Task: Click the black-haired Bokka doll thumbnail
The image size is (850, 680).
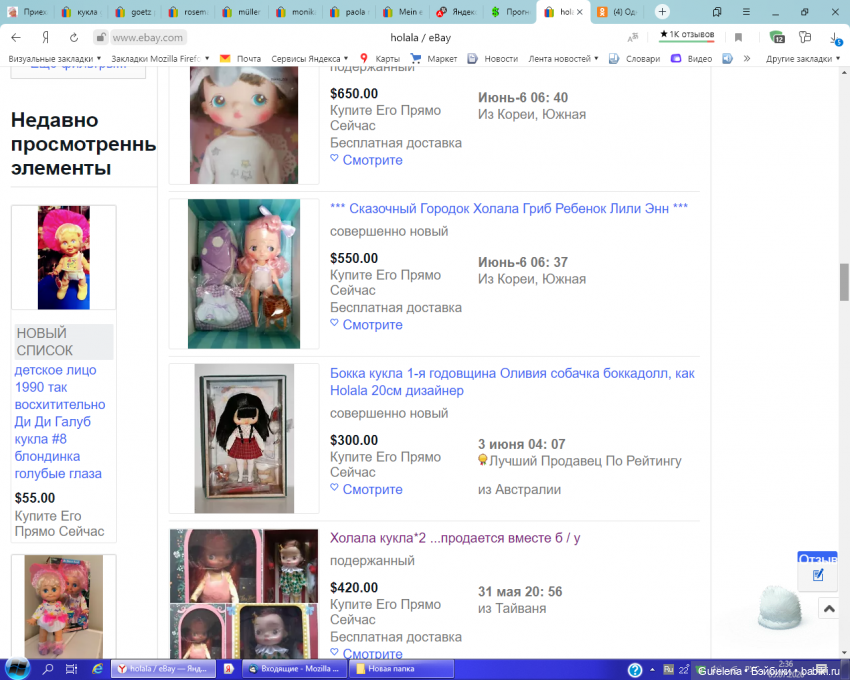Action: pyautogui.click(x=243, y=438)
